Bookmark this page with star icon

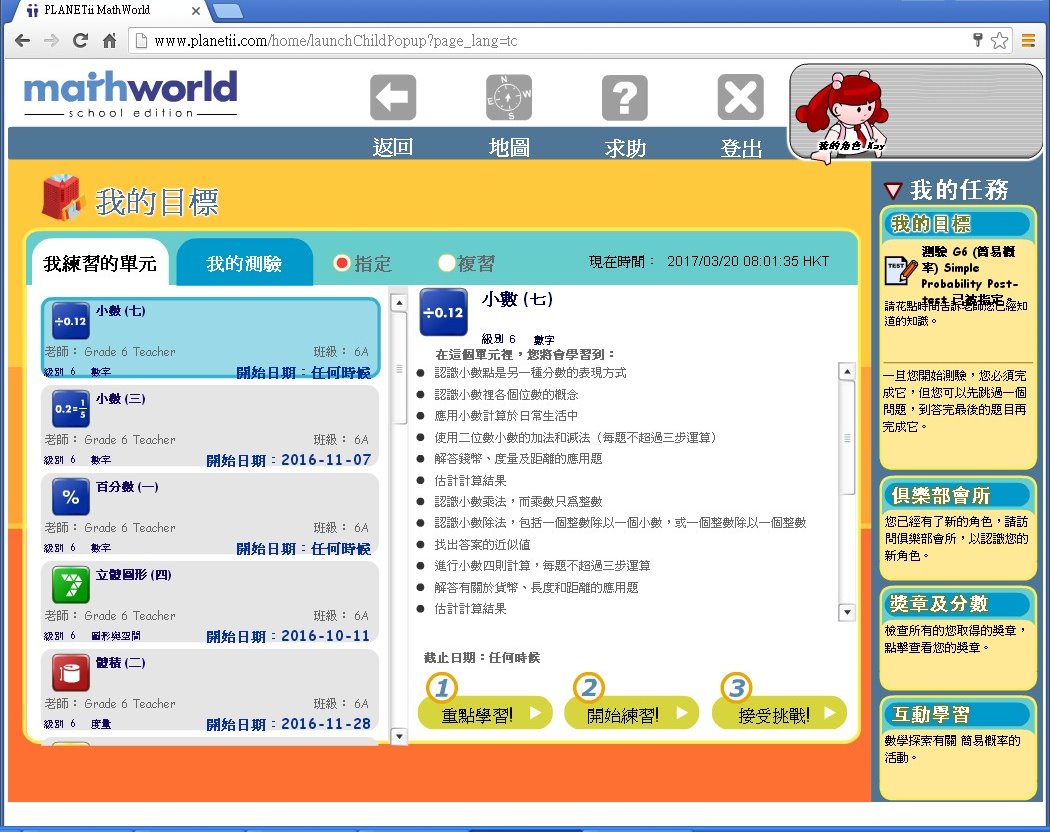pos(999,41)
